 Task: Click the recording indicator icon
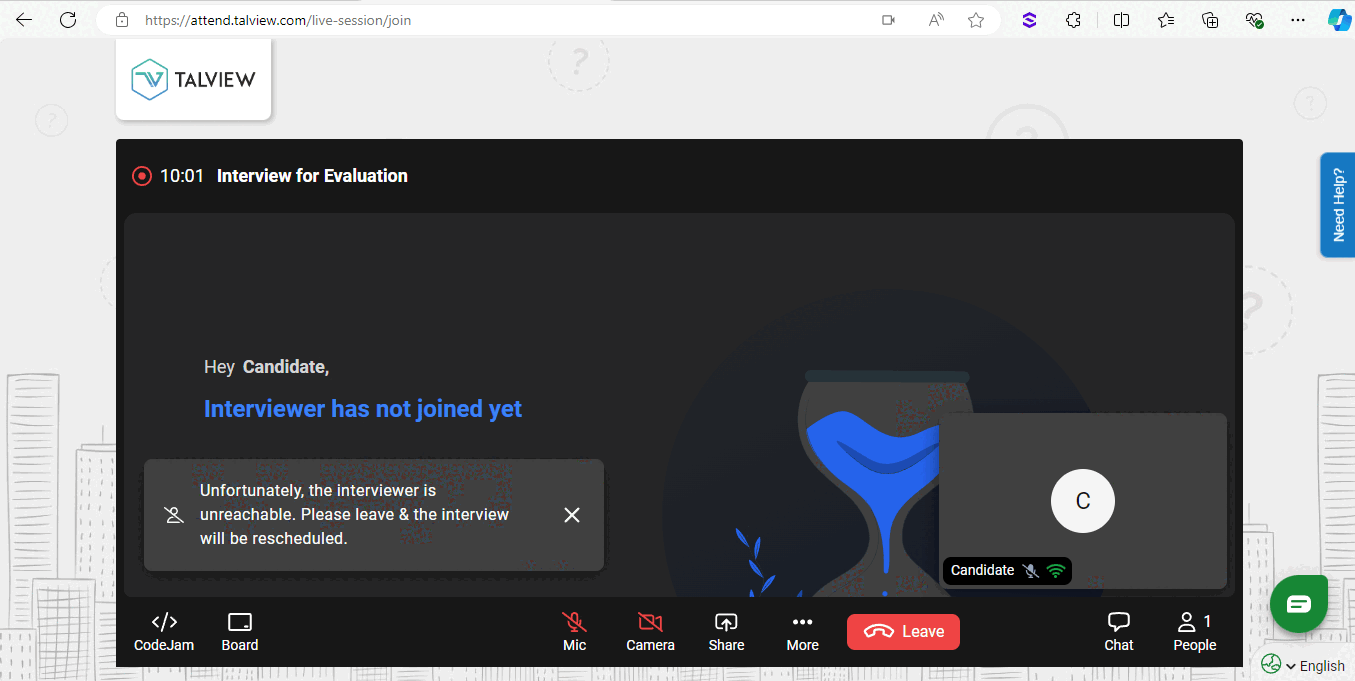pos(142,176)
